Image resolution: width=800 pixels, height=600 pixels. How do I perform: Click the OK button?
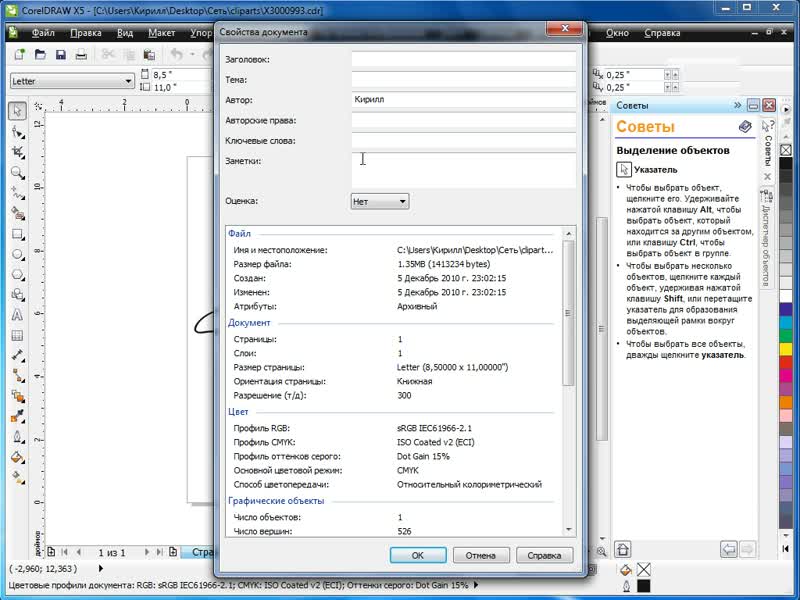418,555
